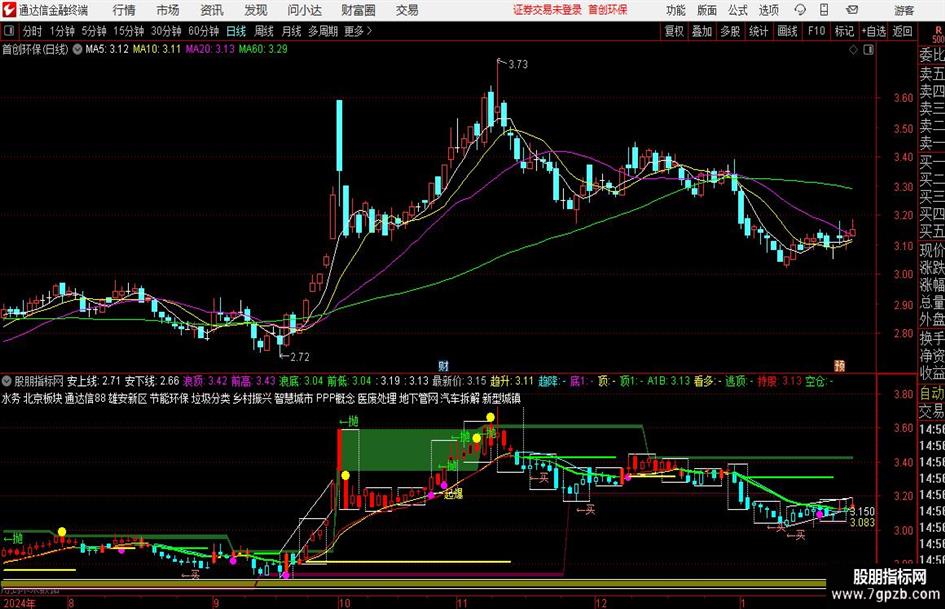
Task: Click the 游客 guest account label
Action: (x=903, y=10)
